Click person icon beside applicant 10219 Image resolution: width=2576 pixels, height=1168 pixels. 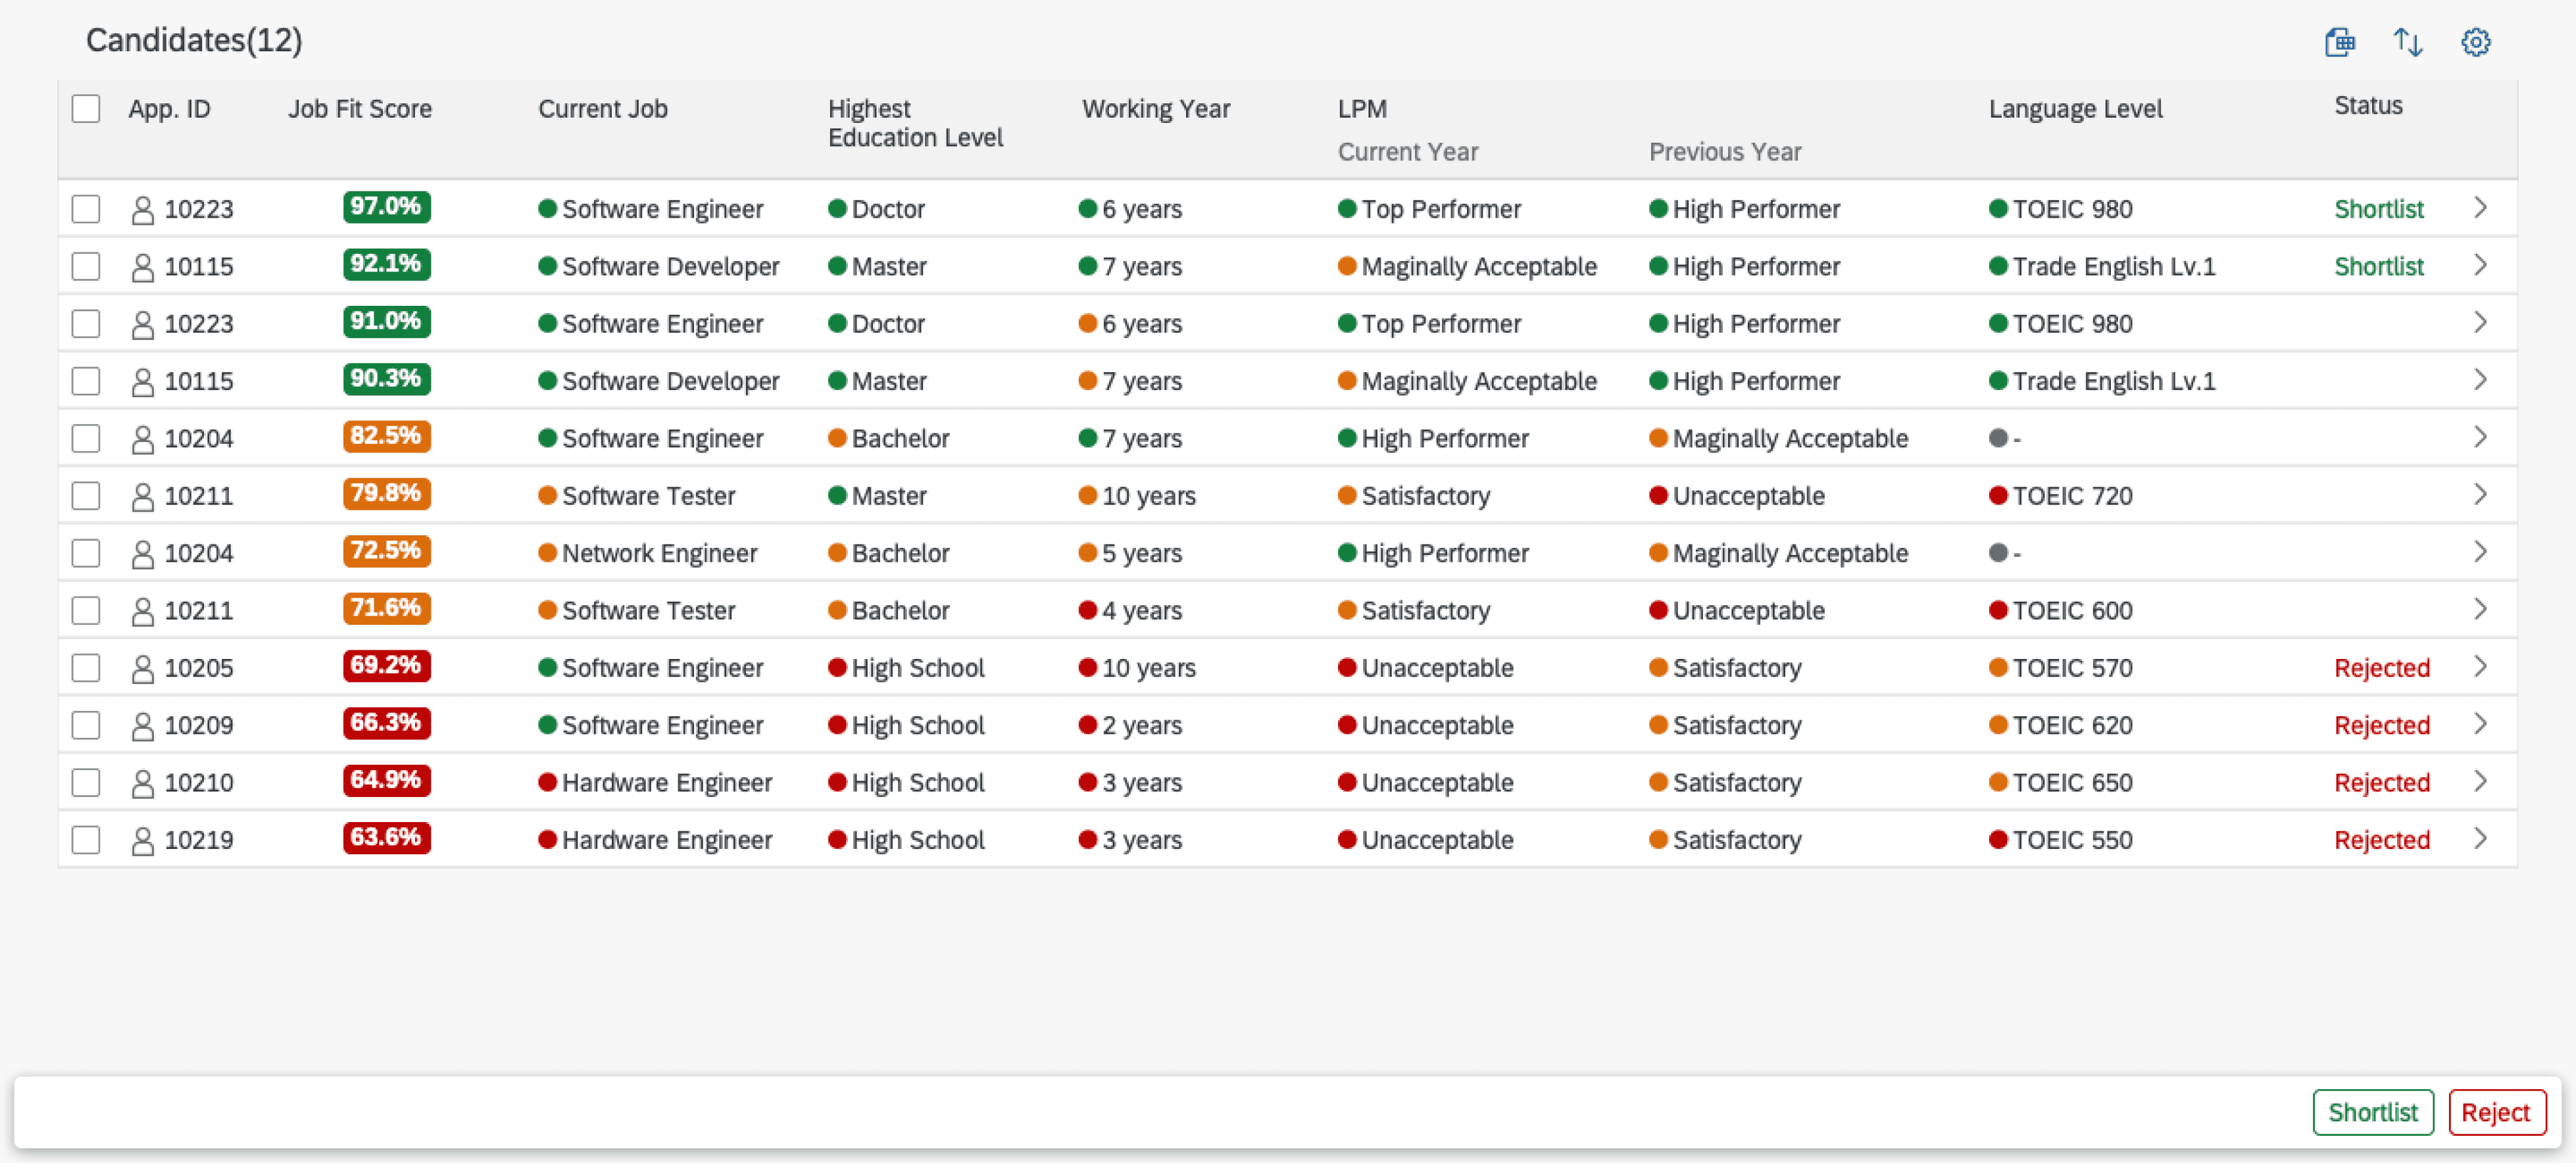pyautogui.click(x=143, y=841)
